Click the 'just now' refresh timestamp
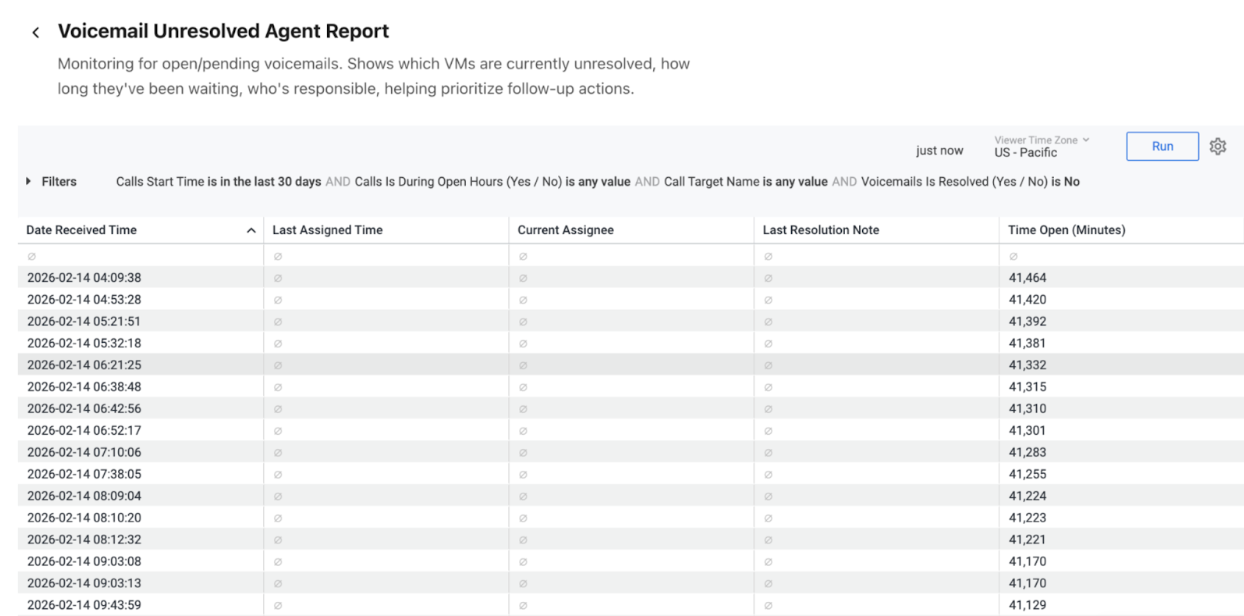Screen dimensions: 1244x616 (x=938, y=149)
